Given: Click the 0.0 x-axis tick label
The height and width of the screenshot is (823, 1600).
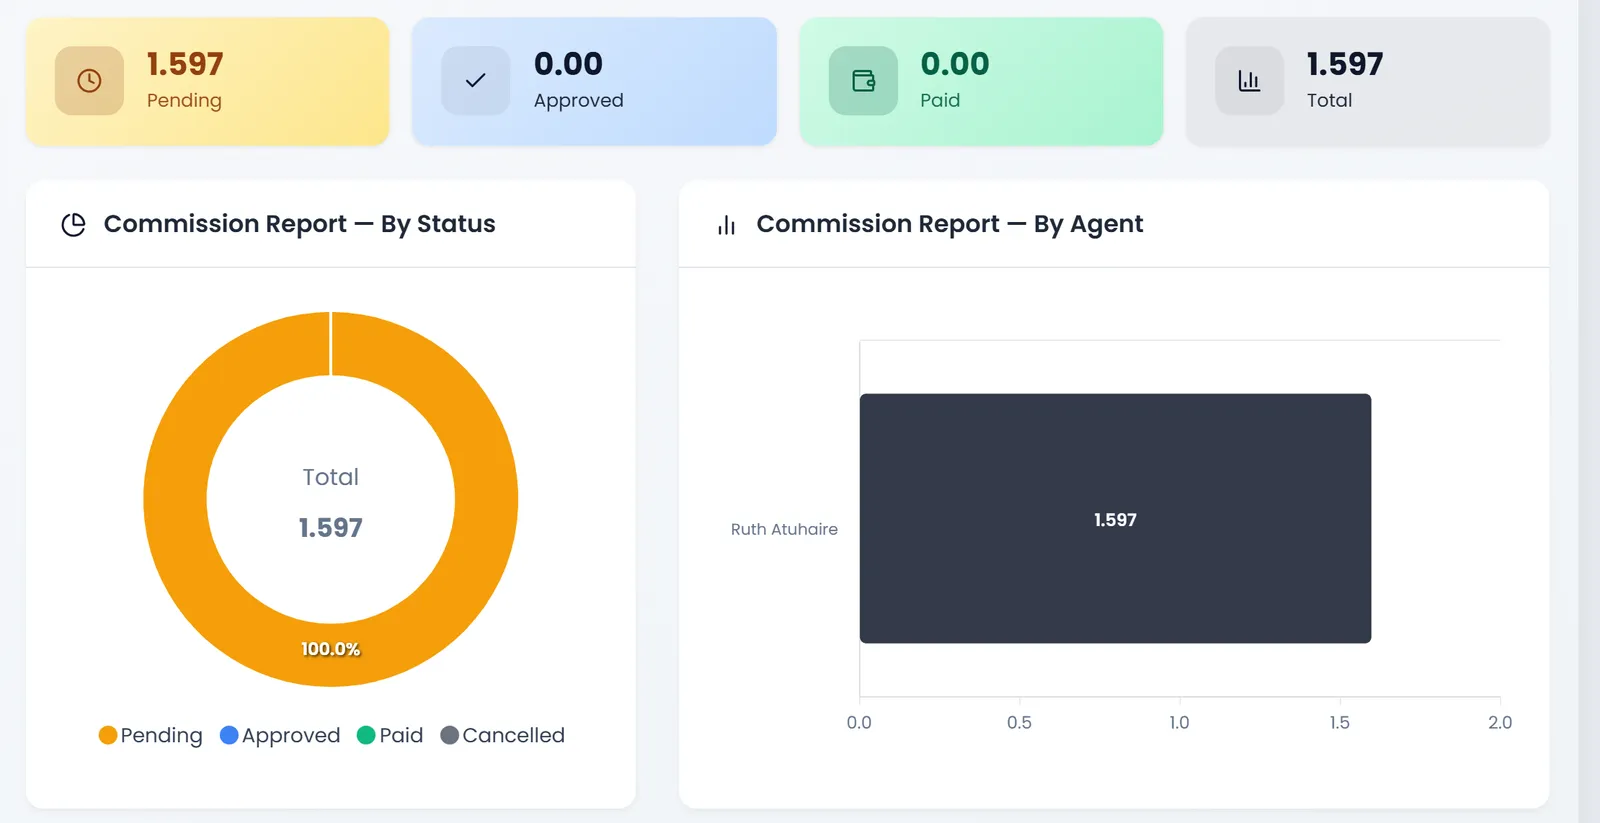Looking at the screenshot, I should [859, 722].
